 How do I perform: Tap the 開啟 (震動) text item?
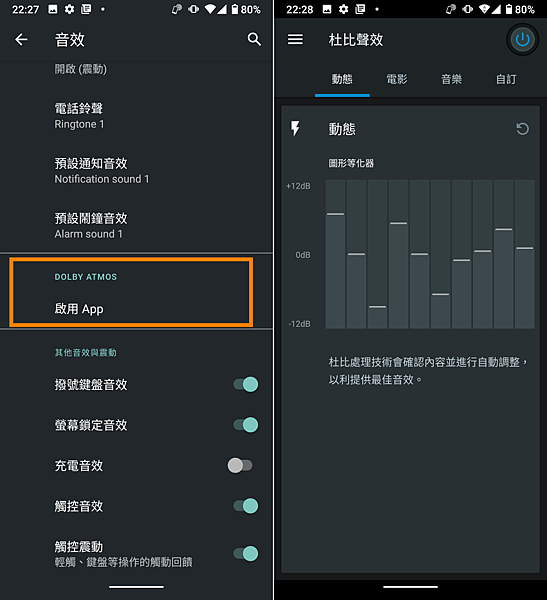(x=80, y=69)
